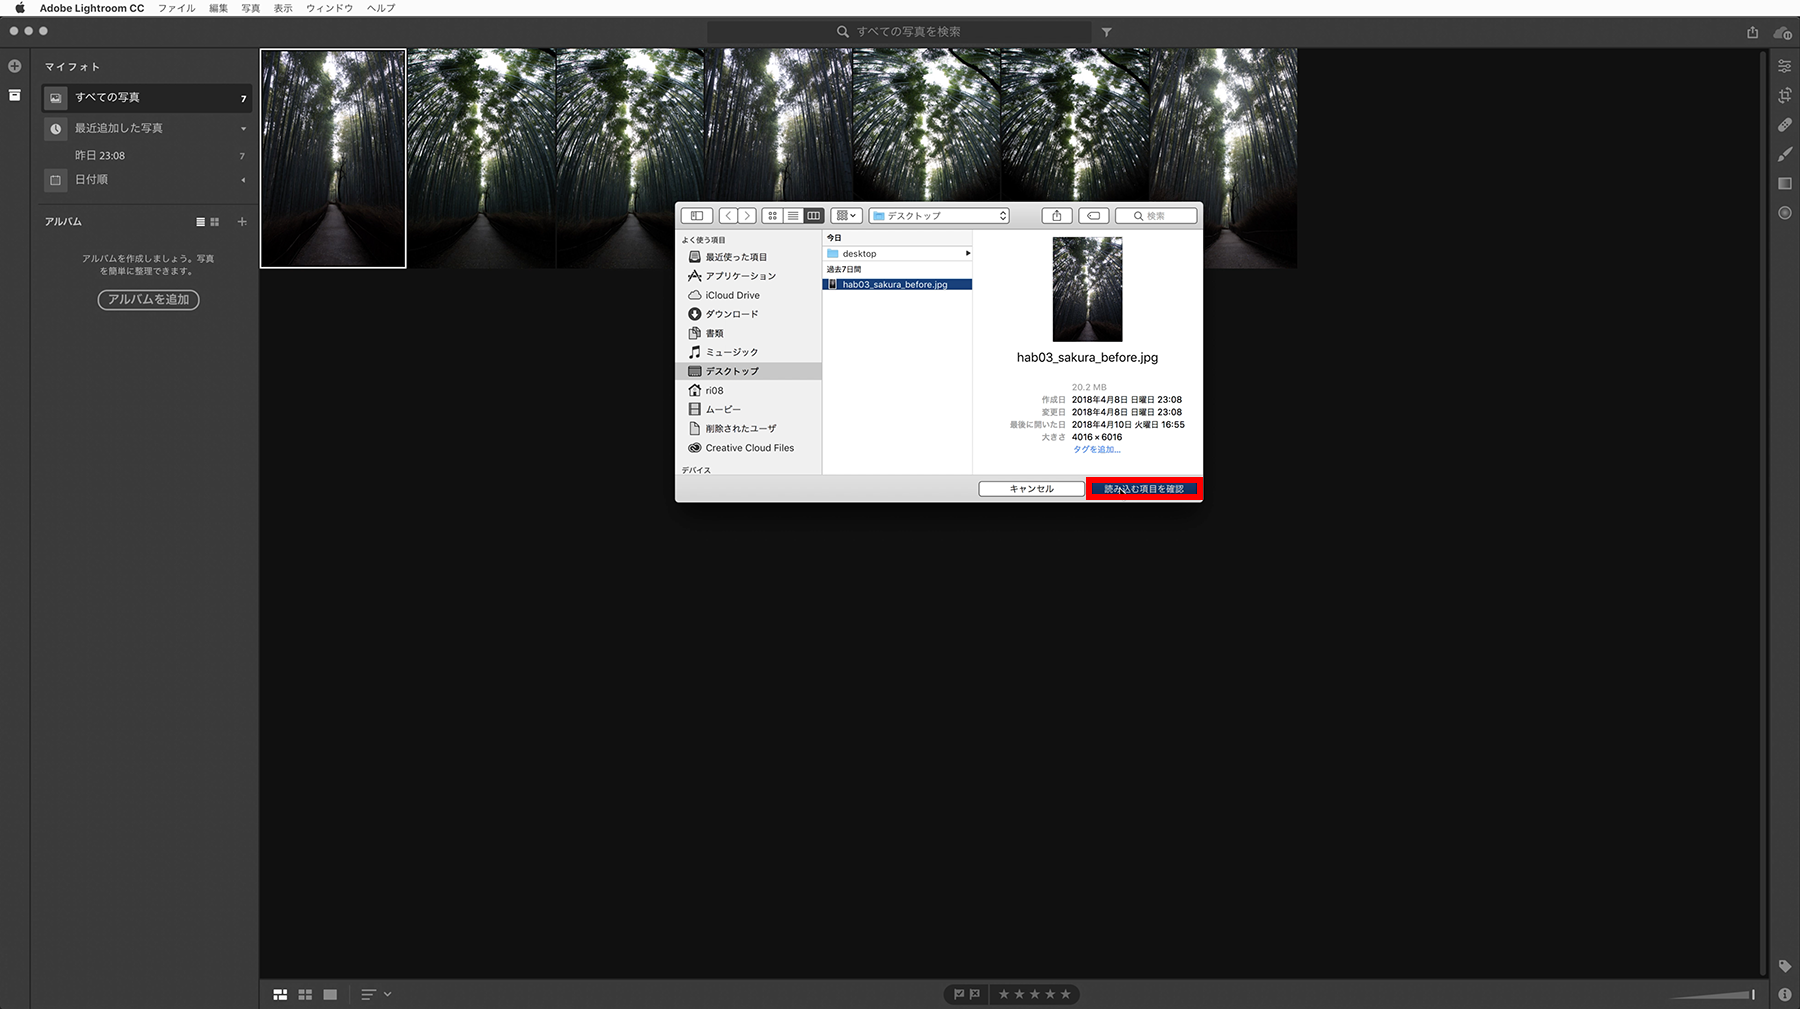Select the Radial gradient tool
This screenshot has width=1800, height=1009.
tap(1785, 213)
